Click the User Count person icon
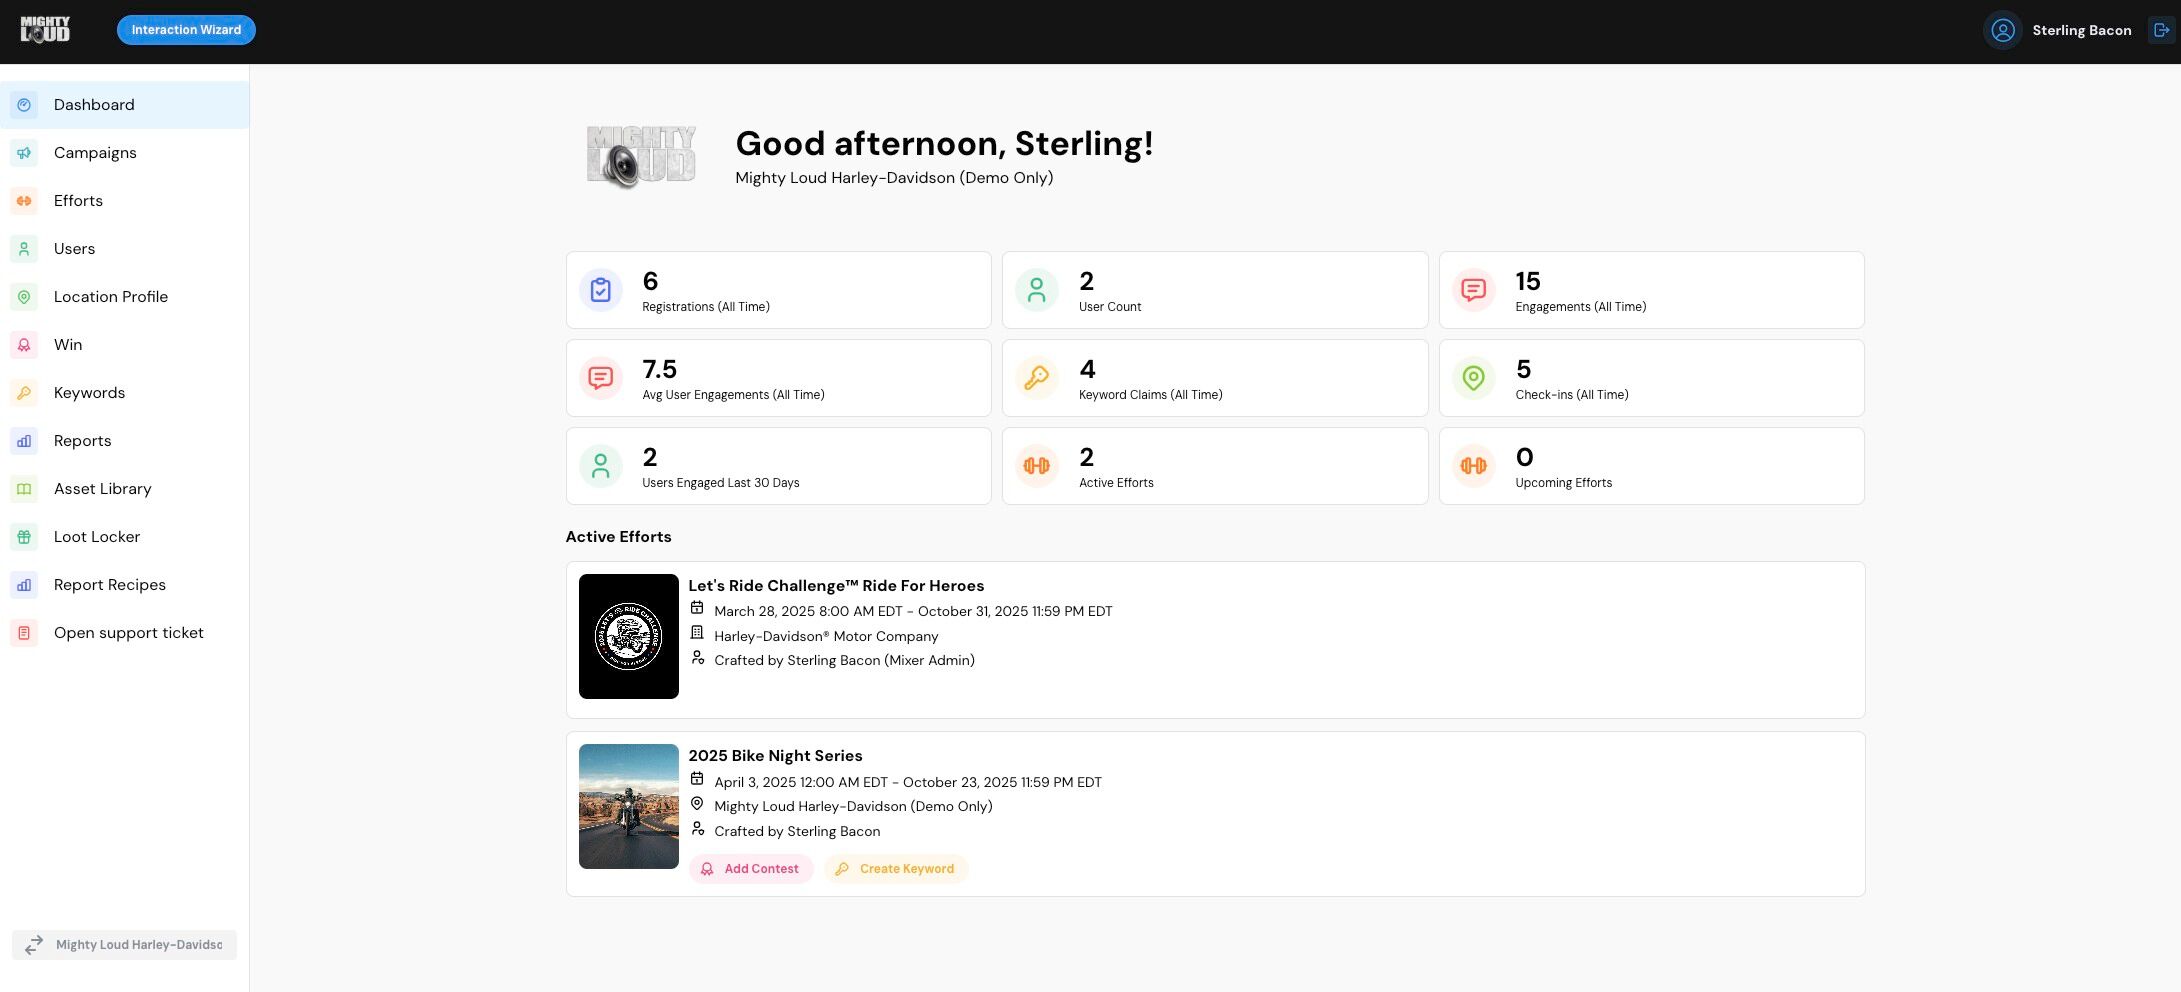This screenshot has width=2181, height=992. (1037, 290)
